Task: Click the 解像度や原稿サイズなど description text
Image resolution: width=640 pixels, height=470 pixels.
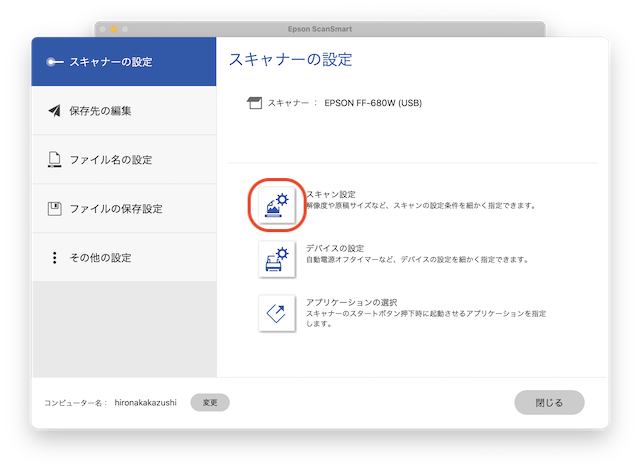Action: pyautogui.click(x=421, y=206)
